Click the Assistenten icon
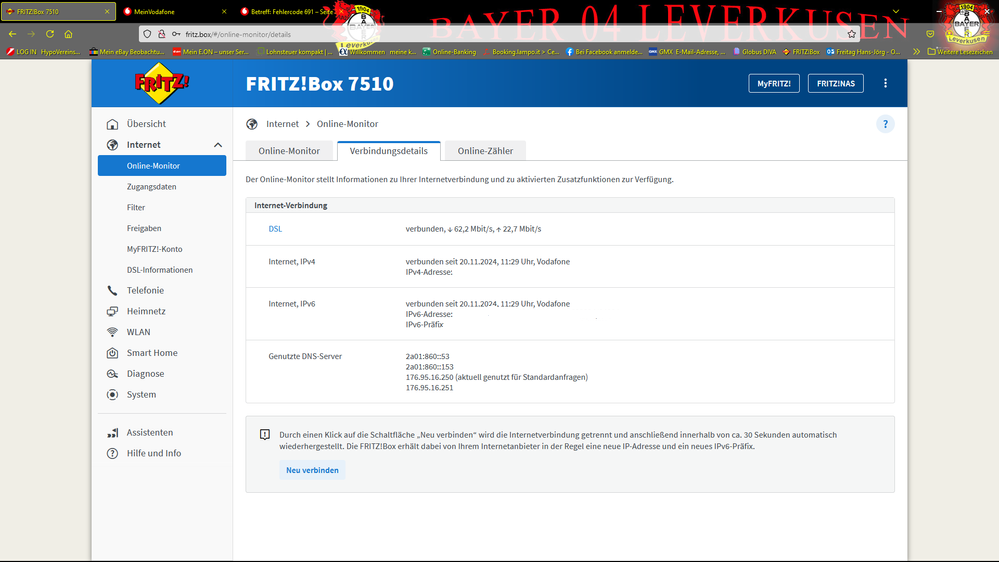 tap(113, 433)
